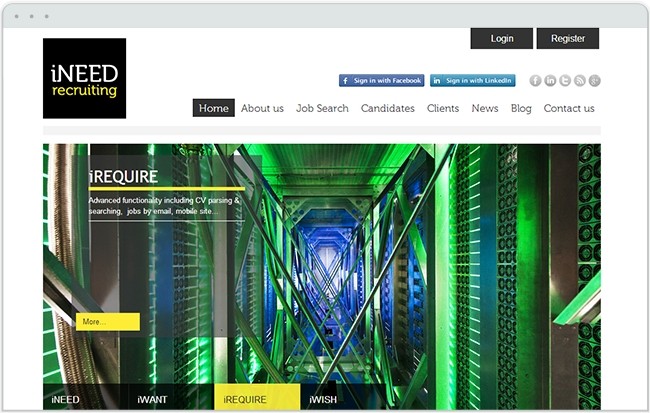
Task: Click the grey Facebook social icon
Action: (535, 80)
